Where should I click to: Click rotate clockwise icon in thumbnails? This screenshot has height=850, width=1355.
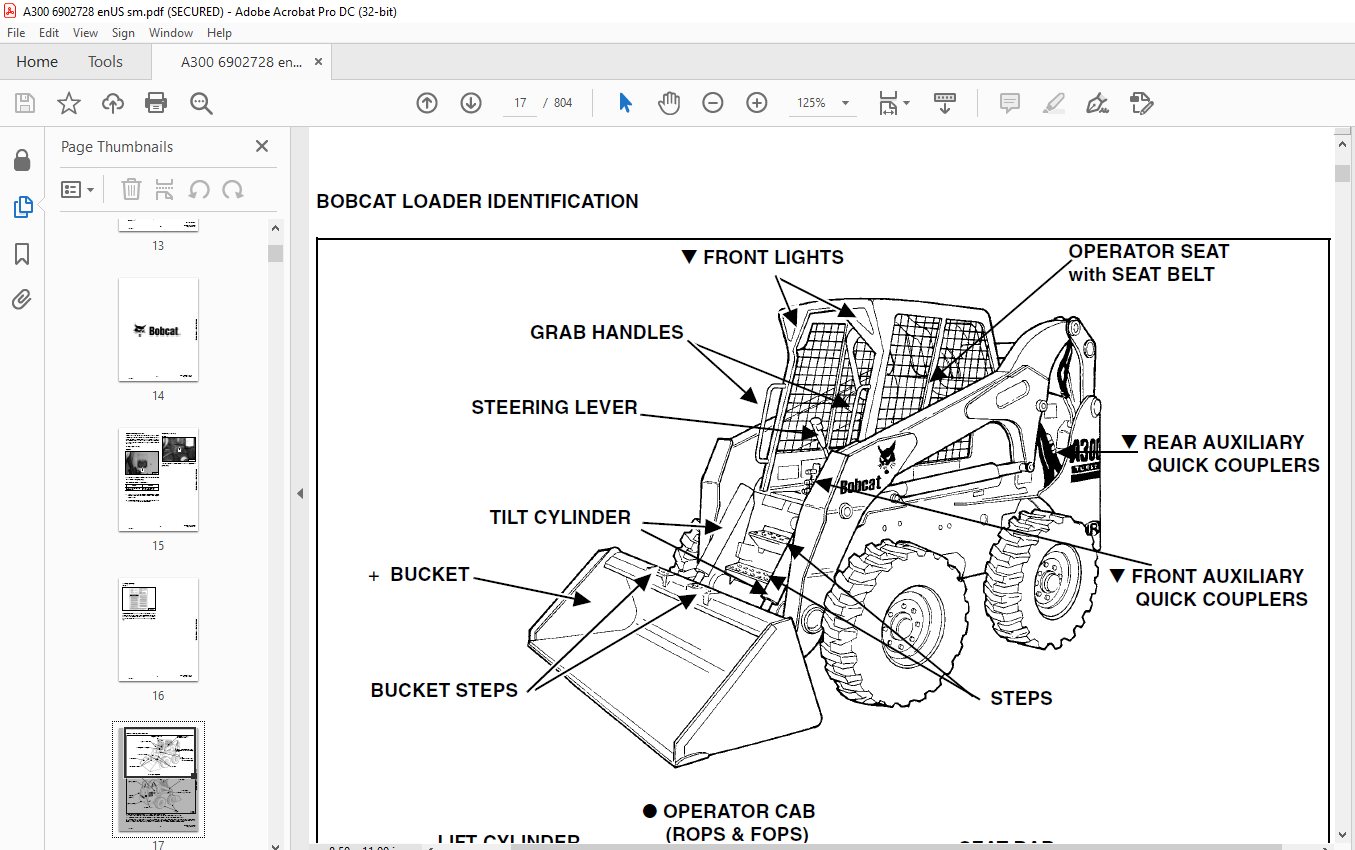coord(233,189)
